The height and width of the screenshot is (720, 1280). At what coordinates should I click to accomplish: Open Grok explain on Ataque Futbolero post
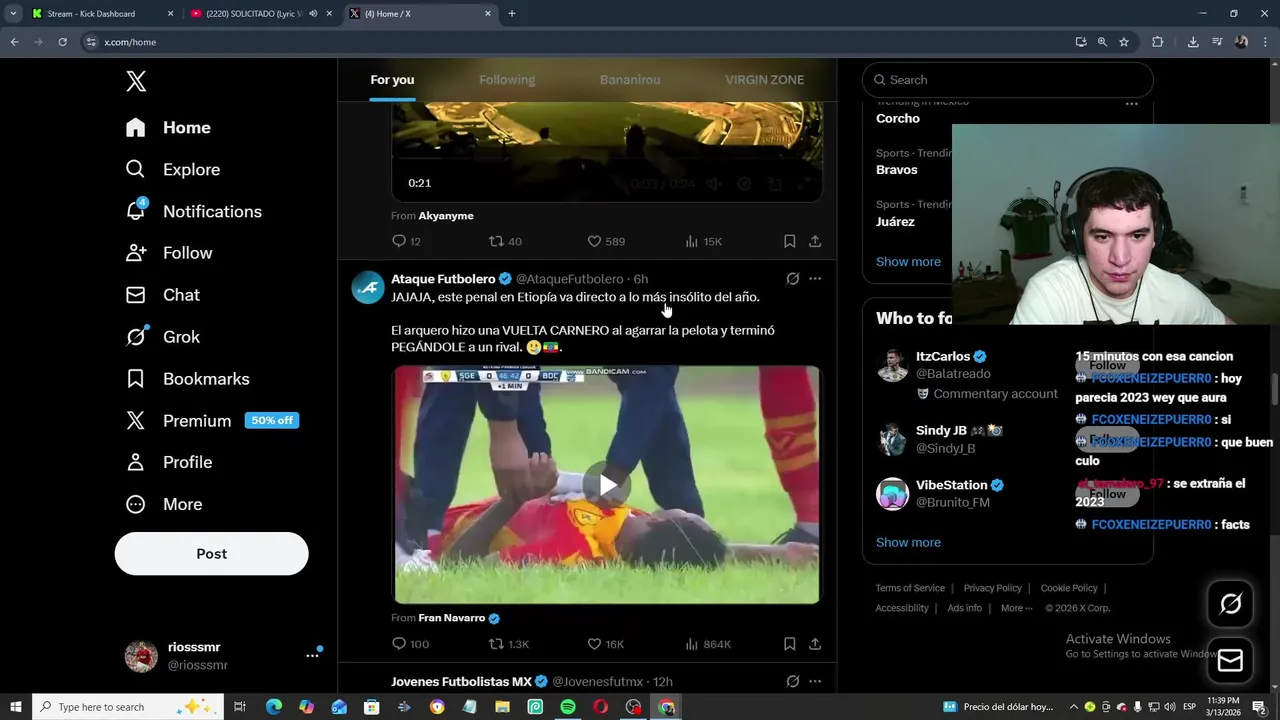[x=792, y=279]
